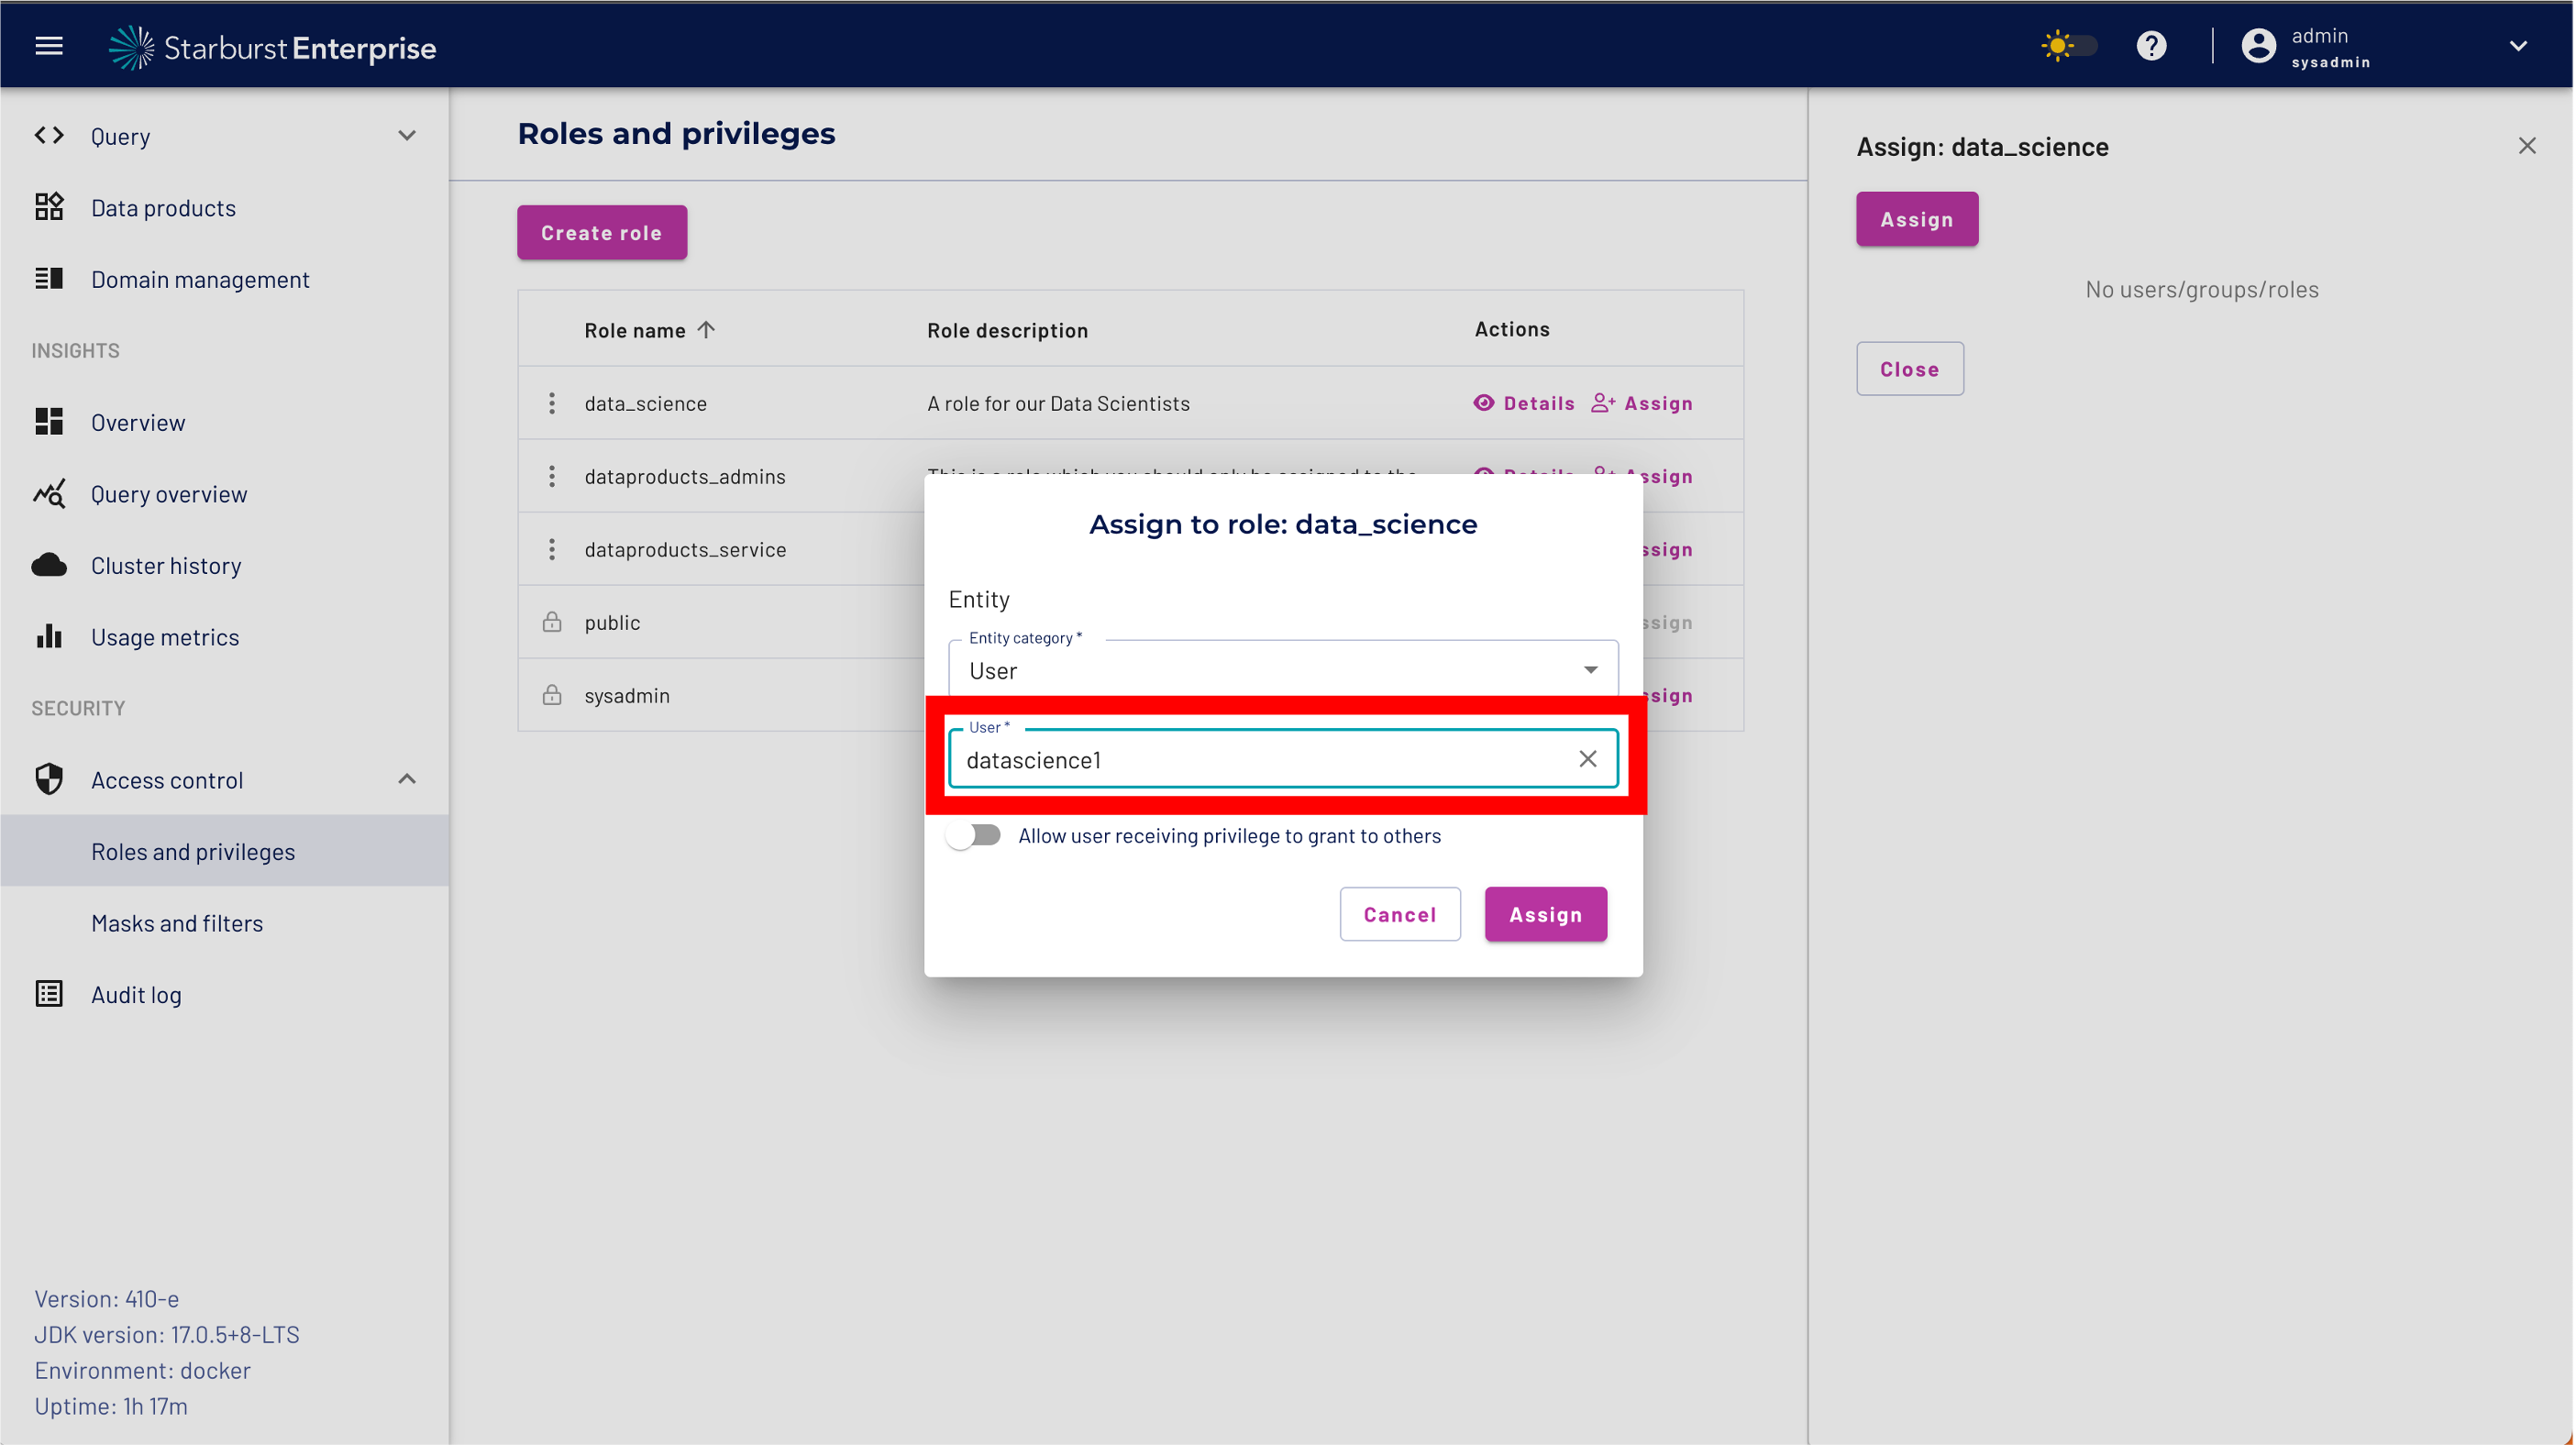Collapse the Access control section
The width and height of the screenshot is (2576, 1445).
coord(406,779)
